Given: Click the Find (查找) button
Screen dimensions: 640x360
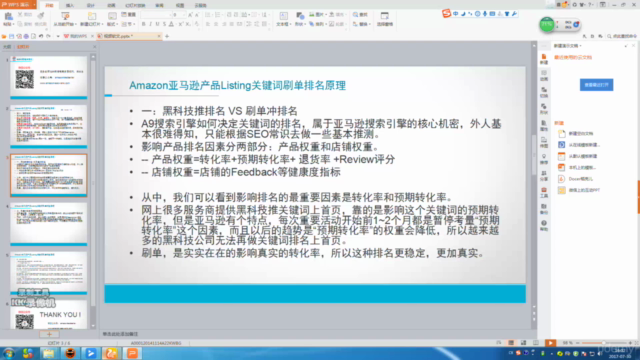Looking at the screenshot, I should [x=360, y=15].
